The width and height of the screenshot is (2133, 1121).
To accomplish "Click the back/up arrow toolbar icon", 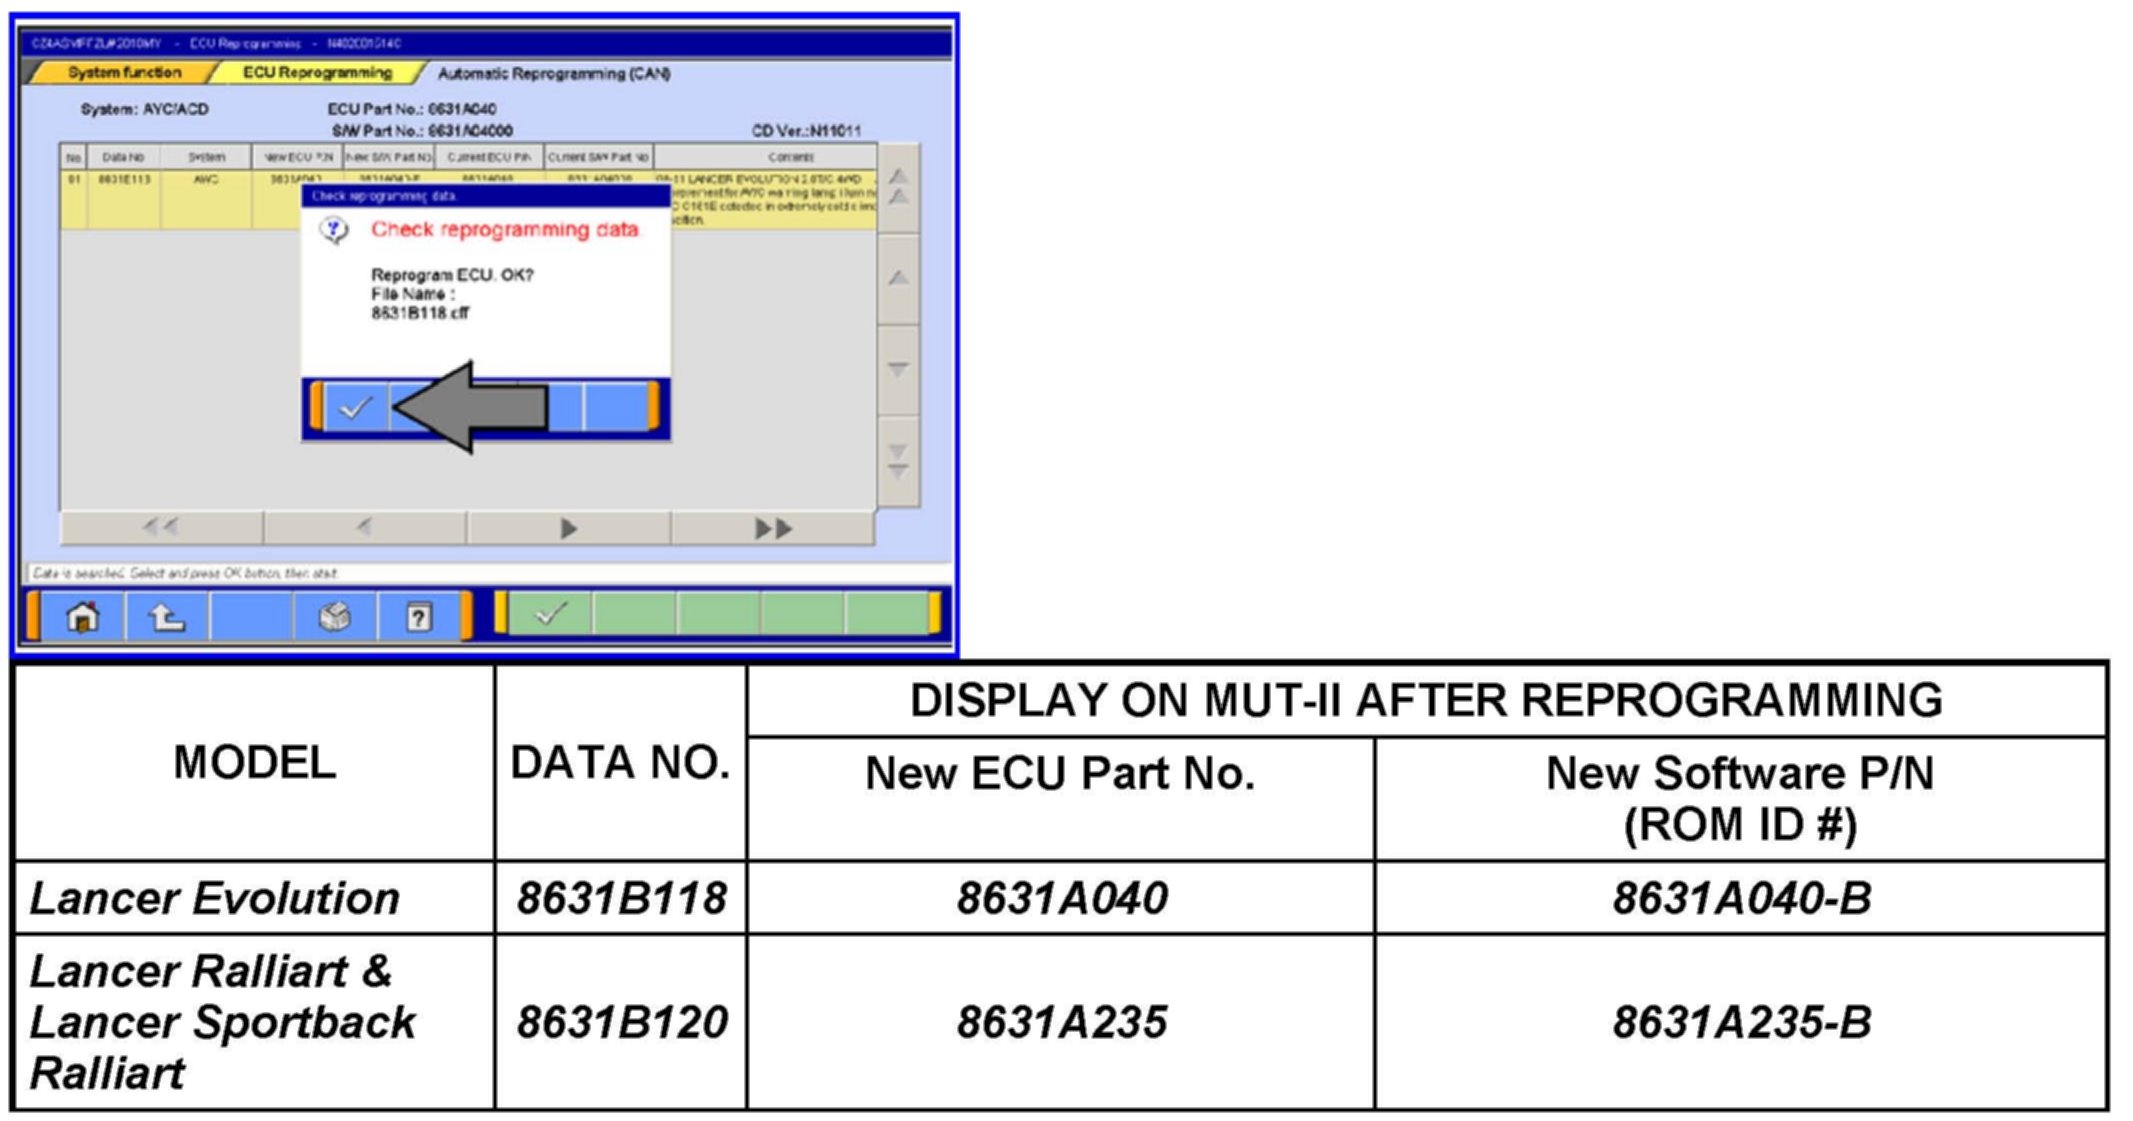I will pos(167,617).
